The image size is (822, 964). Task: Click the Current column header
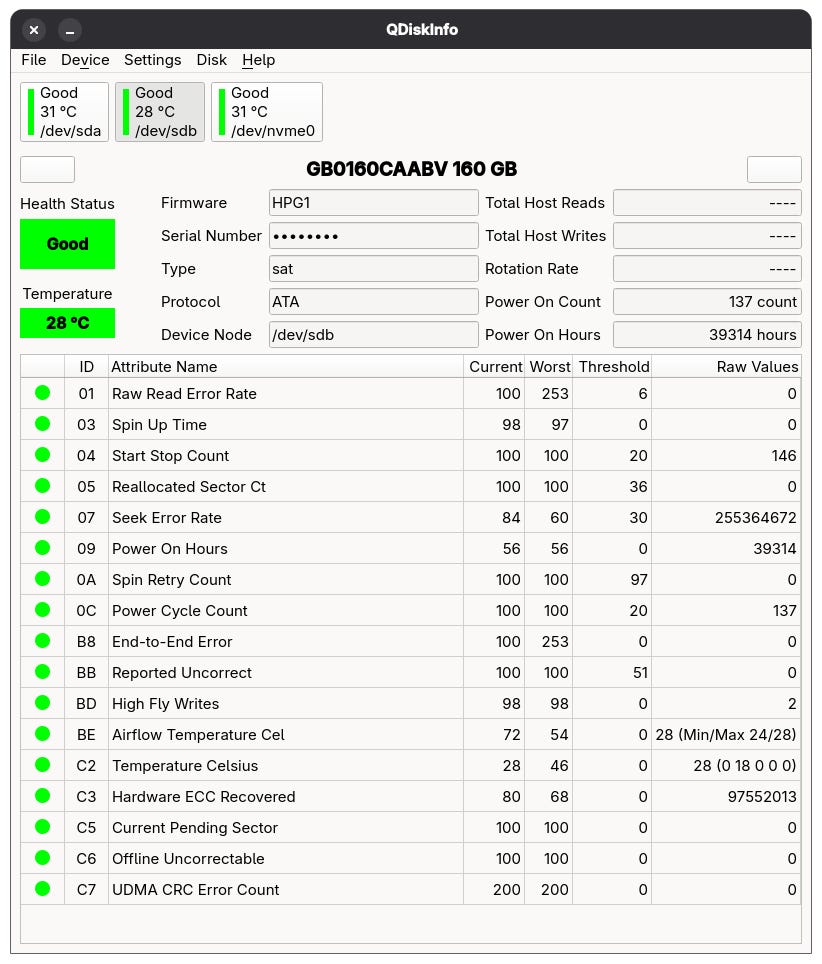pos(494,367)
